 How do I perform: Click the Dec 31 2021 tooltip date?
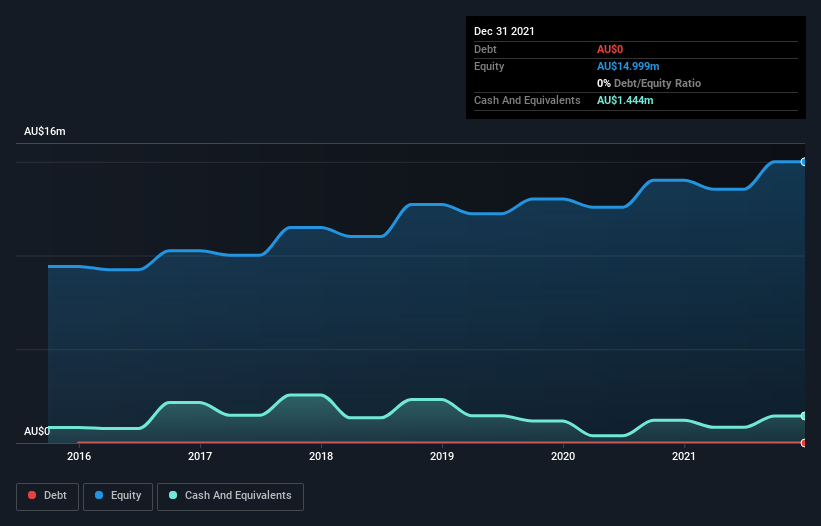pos(504,31)
